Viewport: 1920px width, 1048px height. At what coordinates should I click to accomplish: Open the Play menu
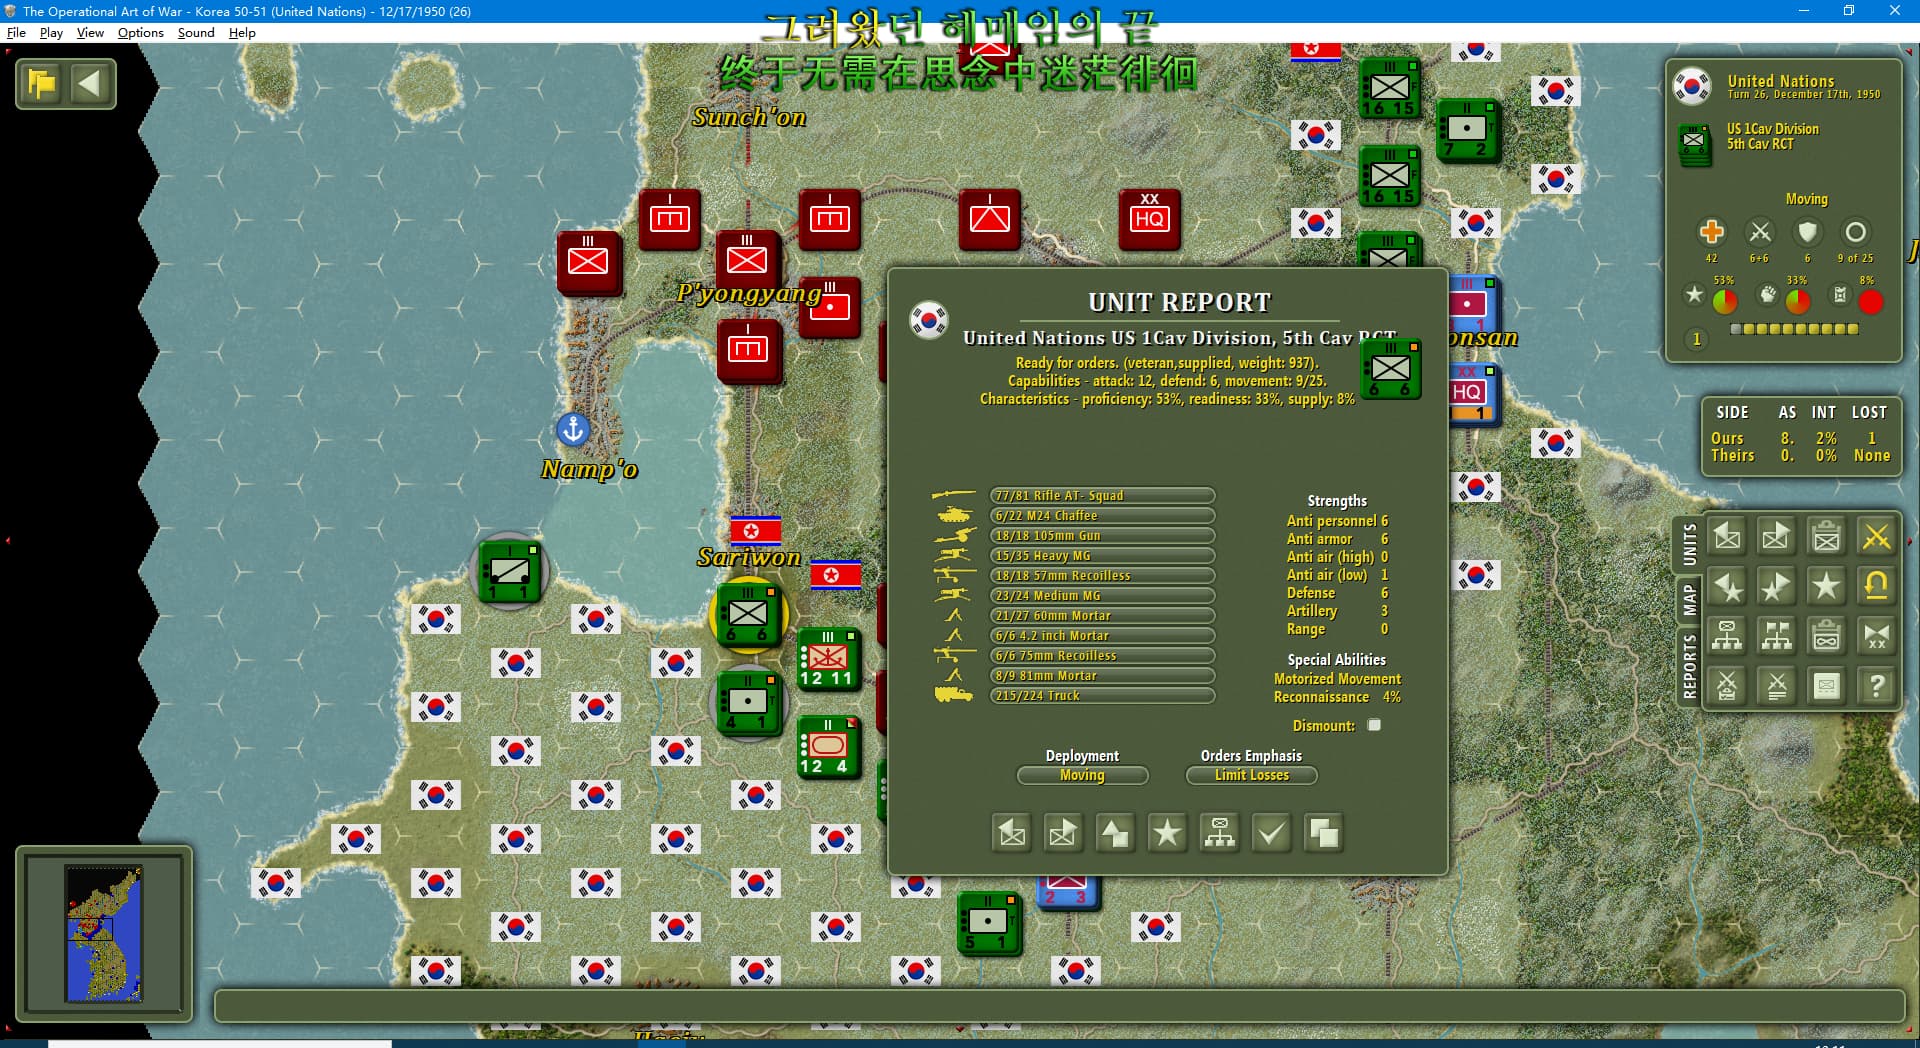point(51,32)
